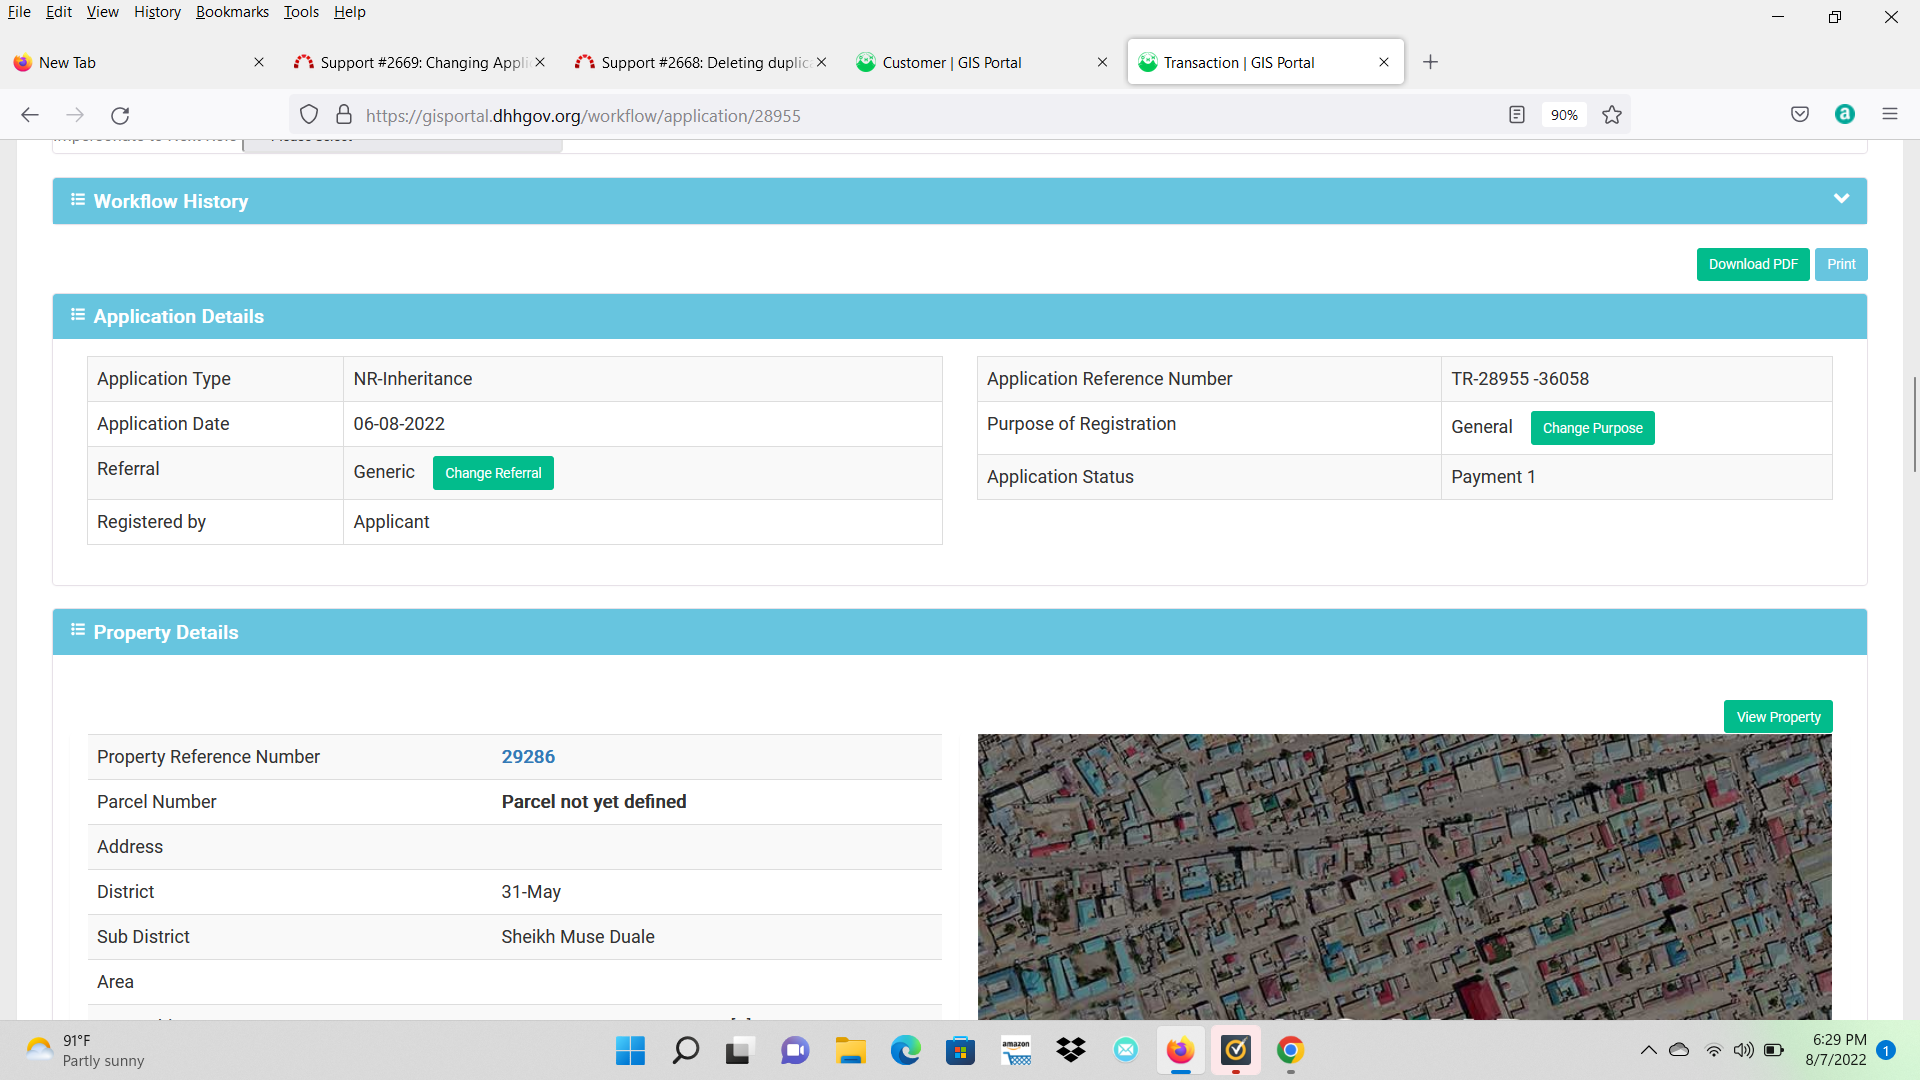Open site security padlock info
Image resolution: width=1920 pixels, height=1080 pixels.
click(344, 115)
